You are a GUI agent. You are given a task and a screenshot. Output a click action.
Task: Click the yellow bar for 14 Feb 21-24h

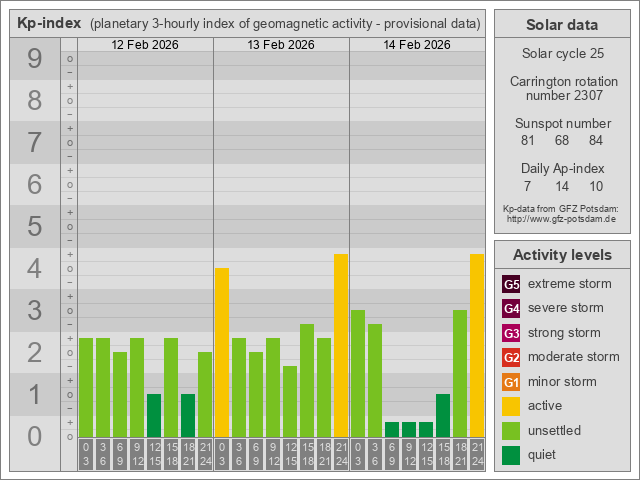click(x=477, y=345)
